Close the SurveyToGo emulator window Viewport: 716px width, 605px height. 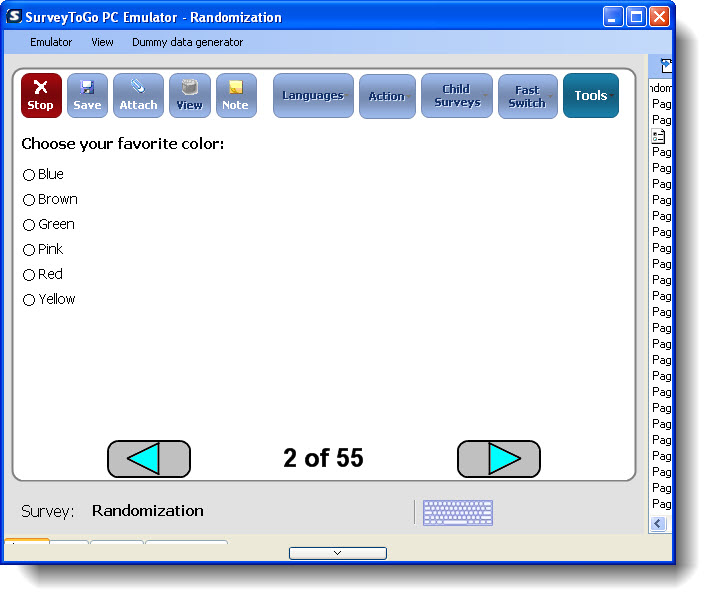(x=659, y=17)
